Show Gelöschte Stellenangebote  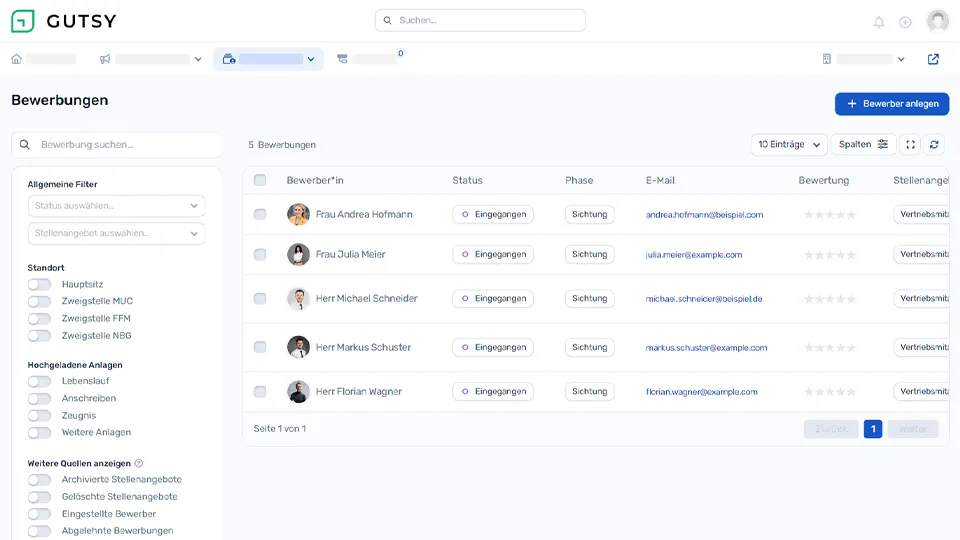(39, 497)
